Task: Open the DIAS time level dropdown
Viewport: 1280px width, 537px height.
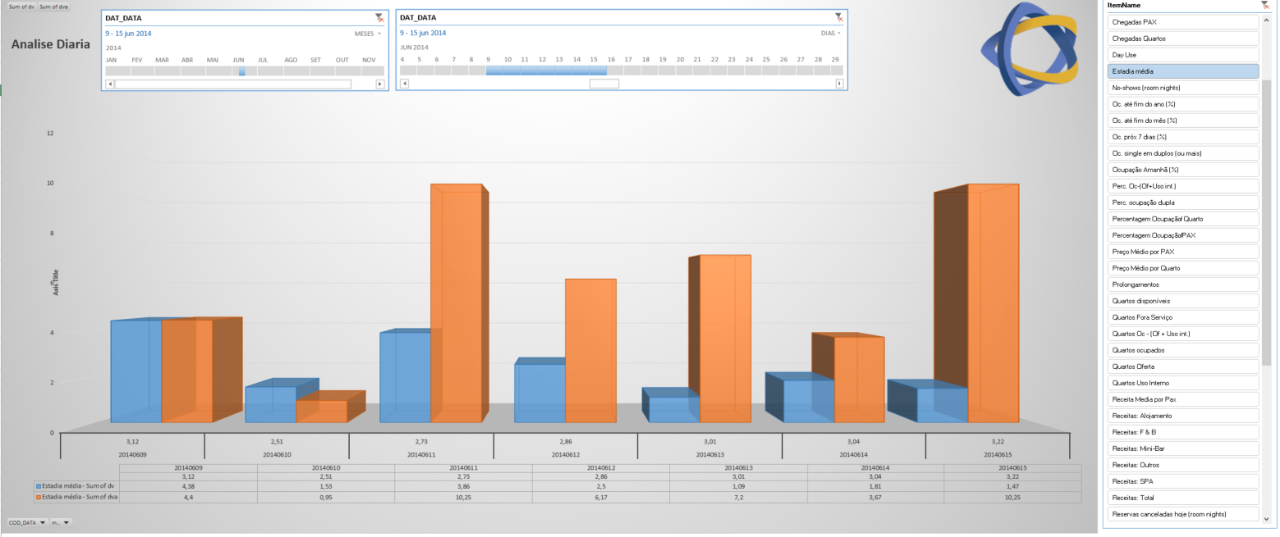Action: (x=829, y=33)
